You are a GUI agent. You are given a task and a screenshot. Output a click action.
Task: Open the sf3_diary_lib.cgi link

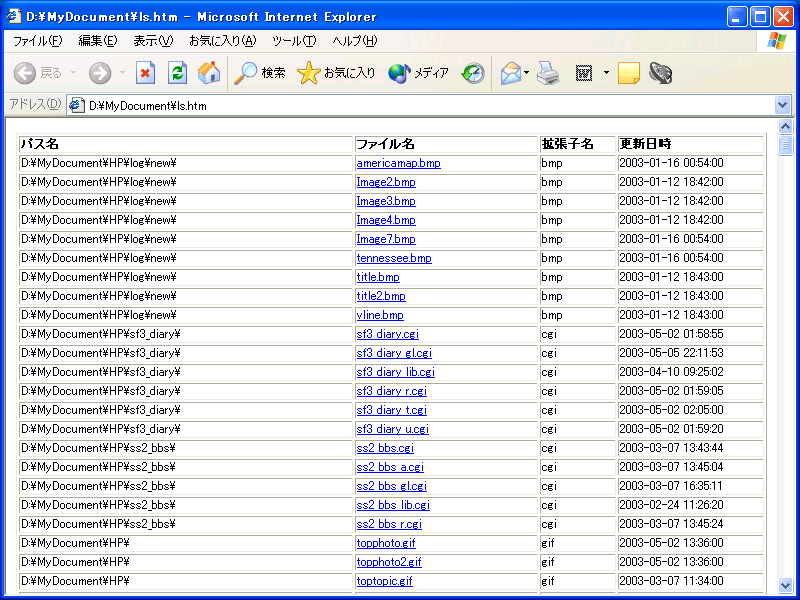pyautogui.click(x=396, y=372)
